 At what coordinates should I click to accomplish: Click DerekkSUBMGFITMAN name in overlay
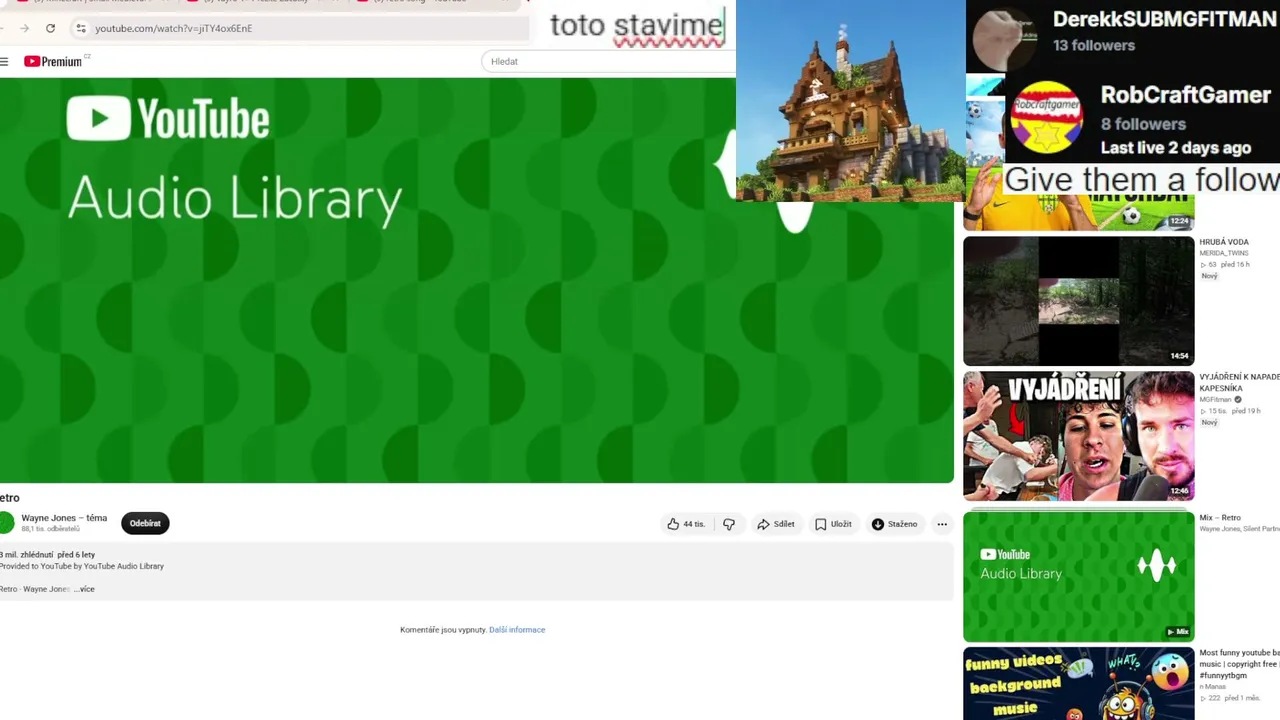[1165, 19]
